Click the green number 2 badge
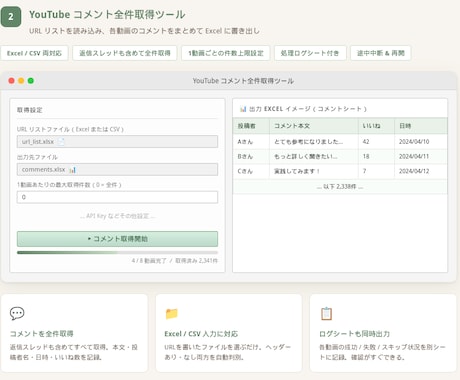 pyautogui.click(x=11, y=16)
